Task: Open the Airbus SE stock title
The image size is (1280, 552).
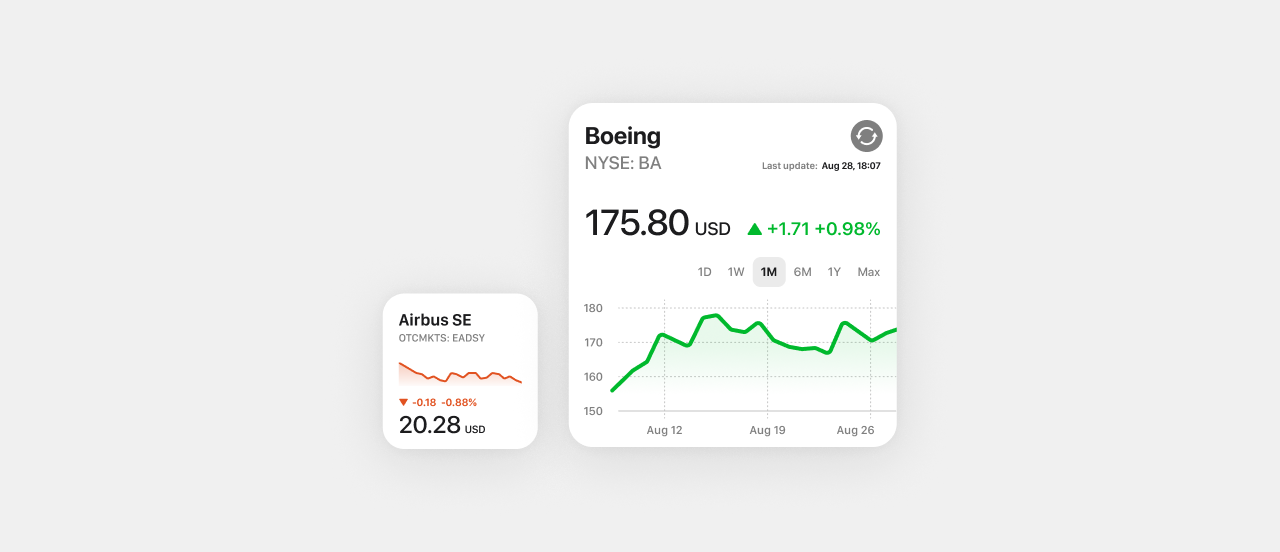Action: point(435,320)
